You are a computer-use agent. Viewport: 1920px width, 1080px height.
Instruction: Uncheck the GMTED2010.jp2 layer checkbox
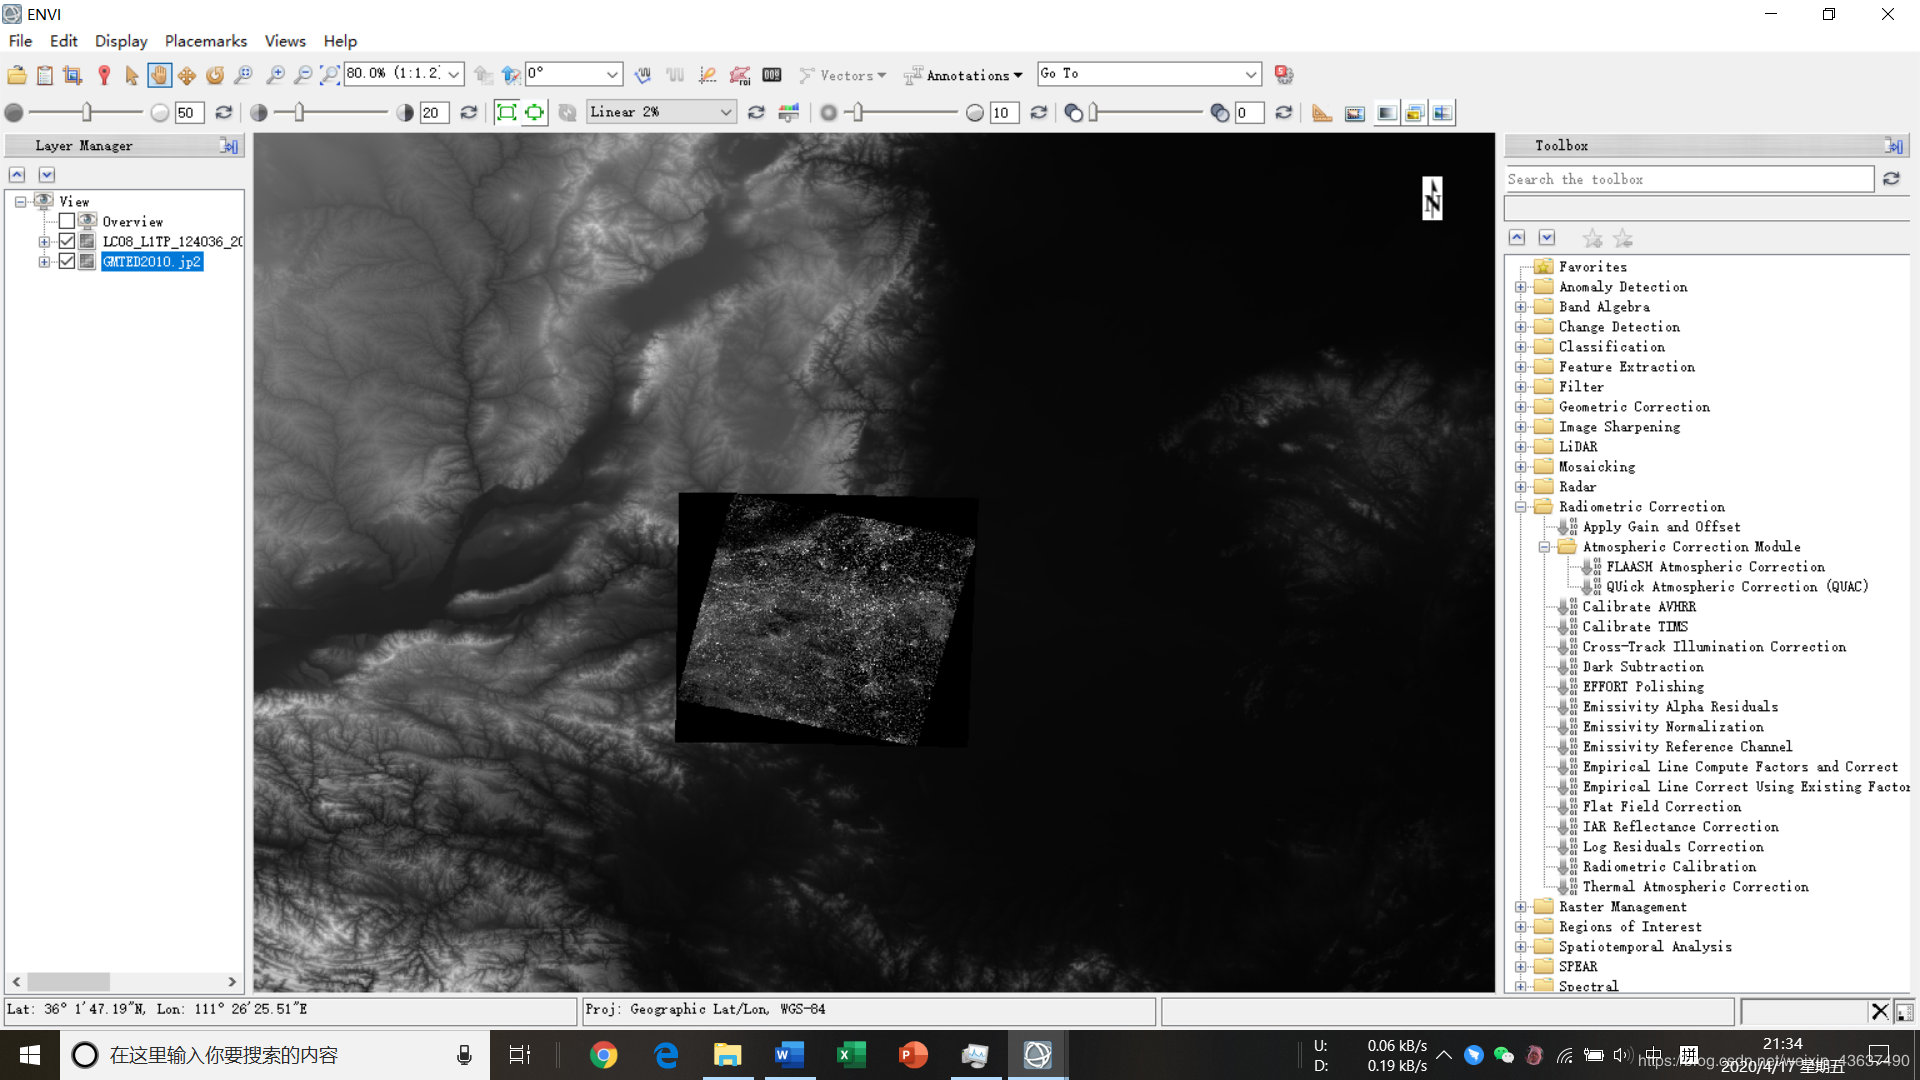point(67,261)
